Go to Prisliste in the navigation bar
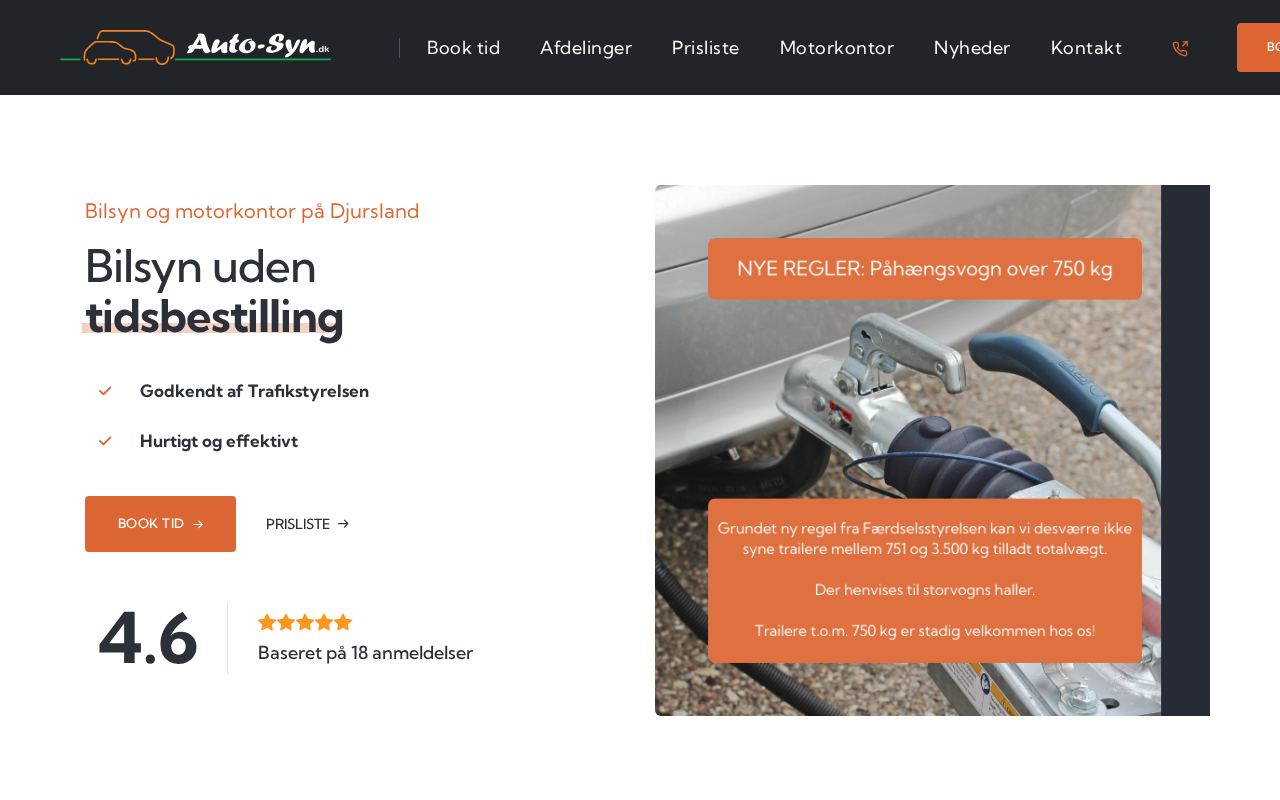Screen dimensions: 1280x800 point(706,48)
